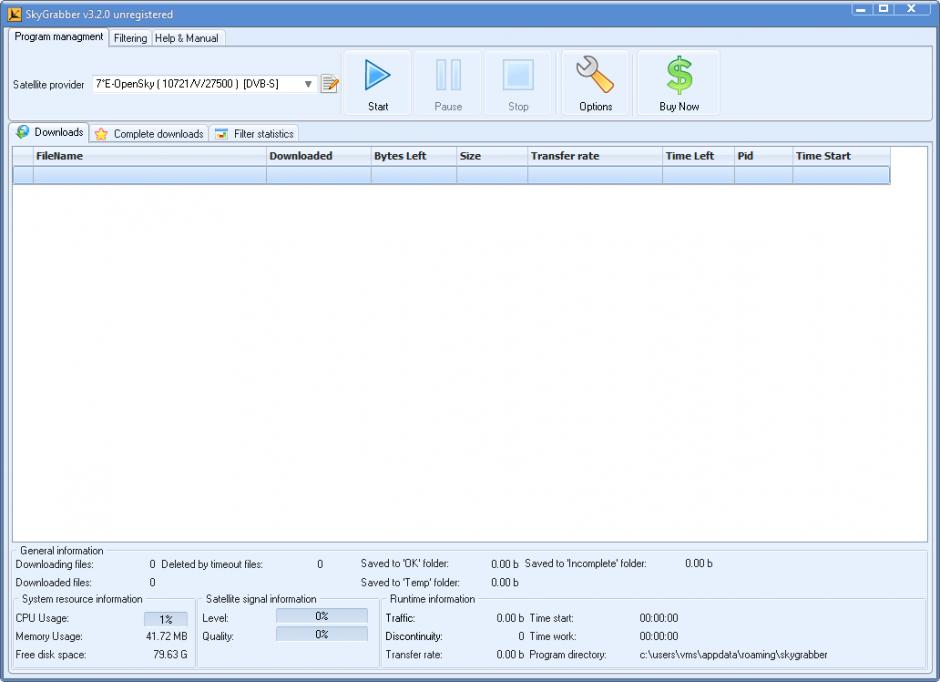Screen dimensions: 940x682
Task: Click the Traffic label
Action: [x=400, y=618]
